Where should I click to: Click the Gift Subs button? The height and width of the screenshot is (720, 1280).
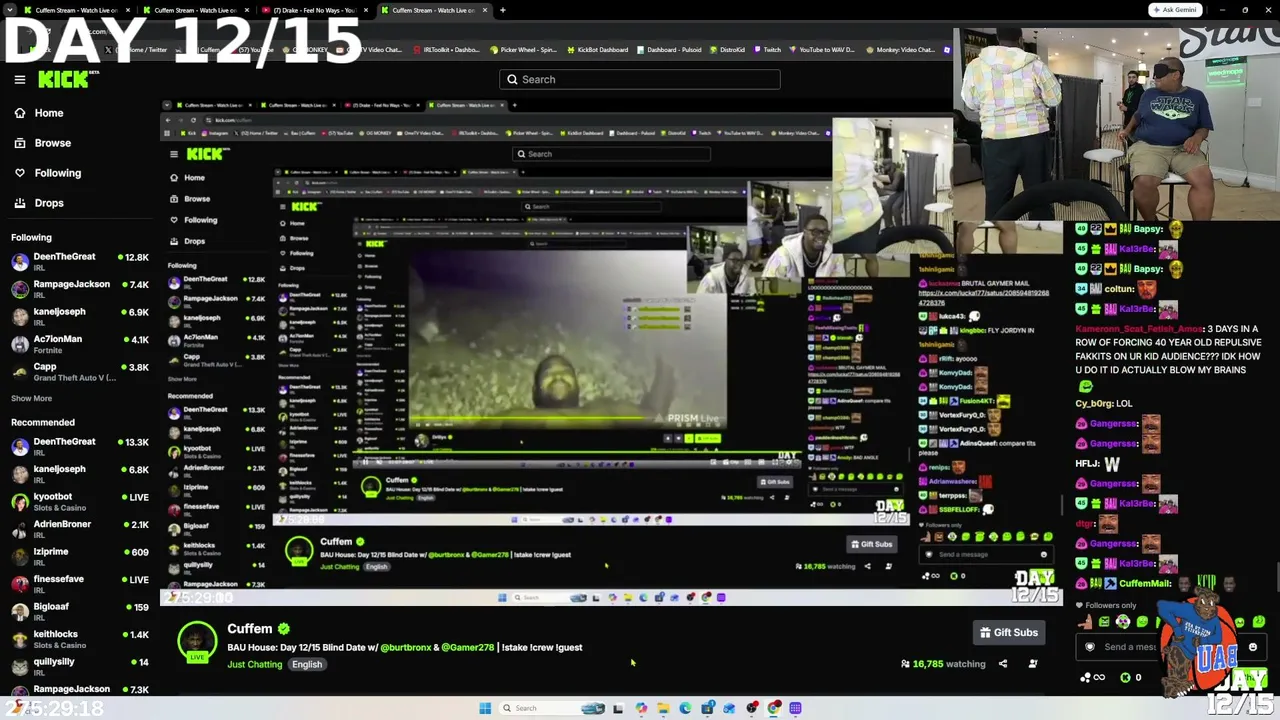(x=1009, y=632)
